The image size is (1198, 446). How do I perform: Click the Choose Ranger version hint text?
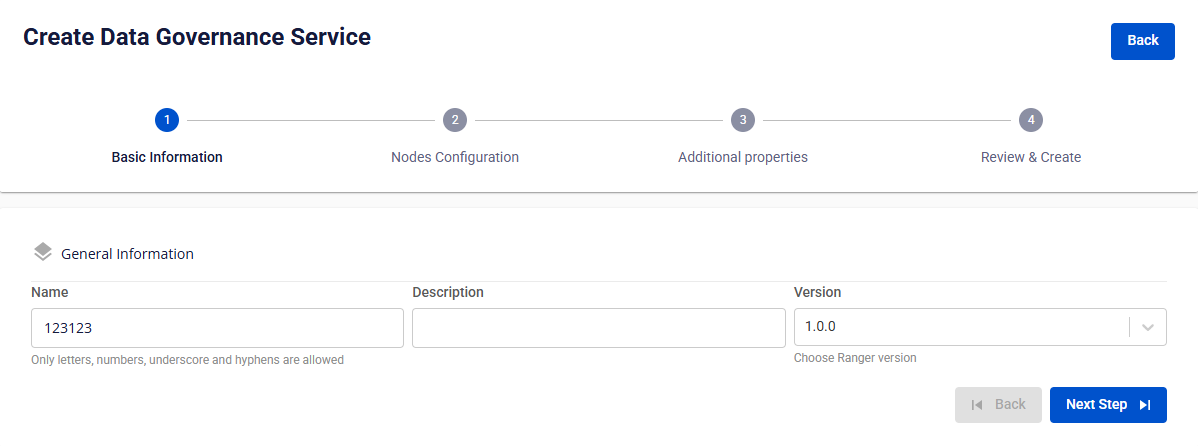854,357
